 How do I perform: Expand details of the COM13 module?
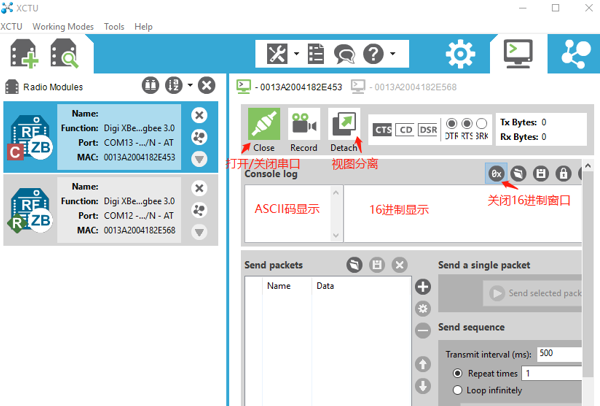coord(199,159)
